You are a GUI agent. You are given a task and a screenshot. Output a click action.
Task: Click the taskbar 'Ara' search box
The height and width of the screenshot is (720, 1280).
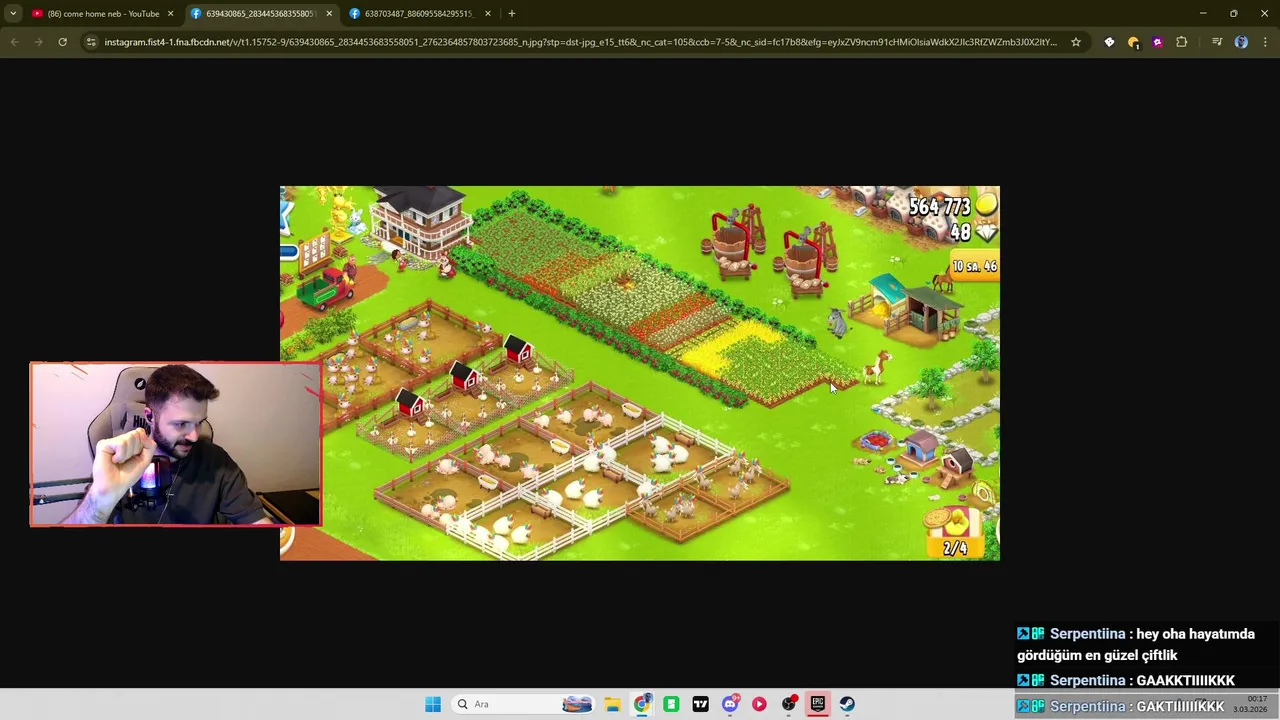tap(525, 704)
